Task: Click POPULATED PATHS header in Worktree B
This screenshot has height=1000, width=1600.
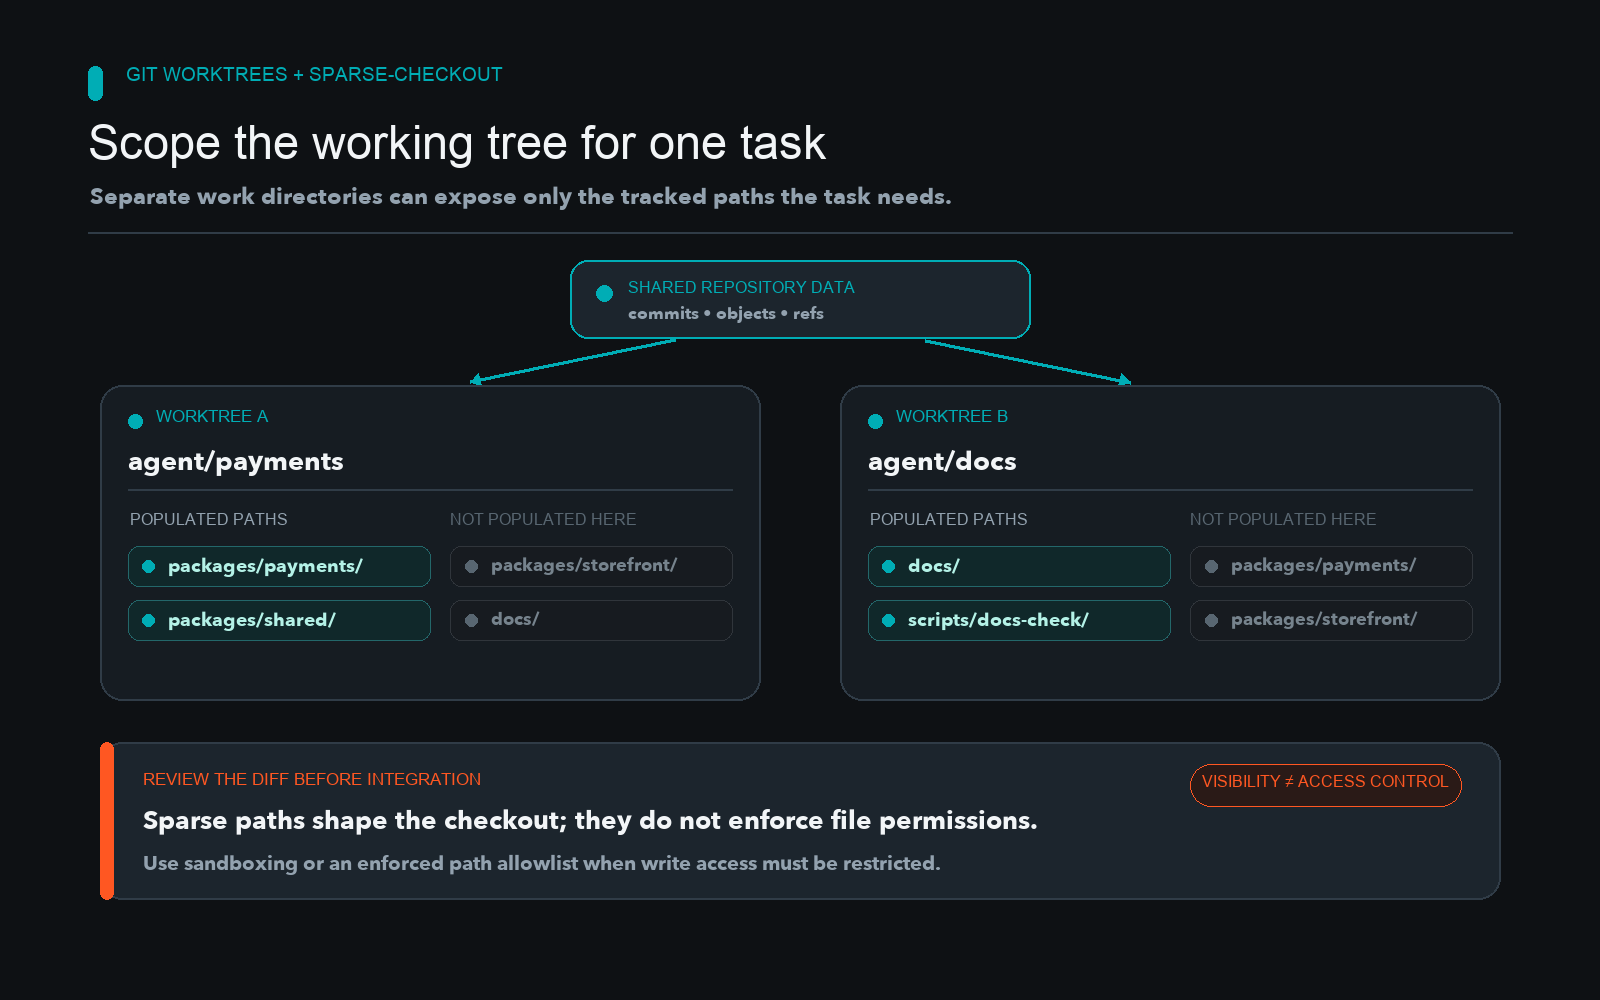Action: click(x=949, y=519)
